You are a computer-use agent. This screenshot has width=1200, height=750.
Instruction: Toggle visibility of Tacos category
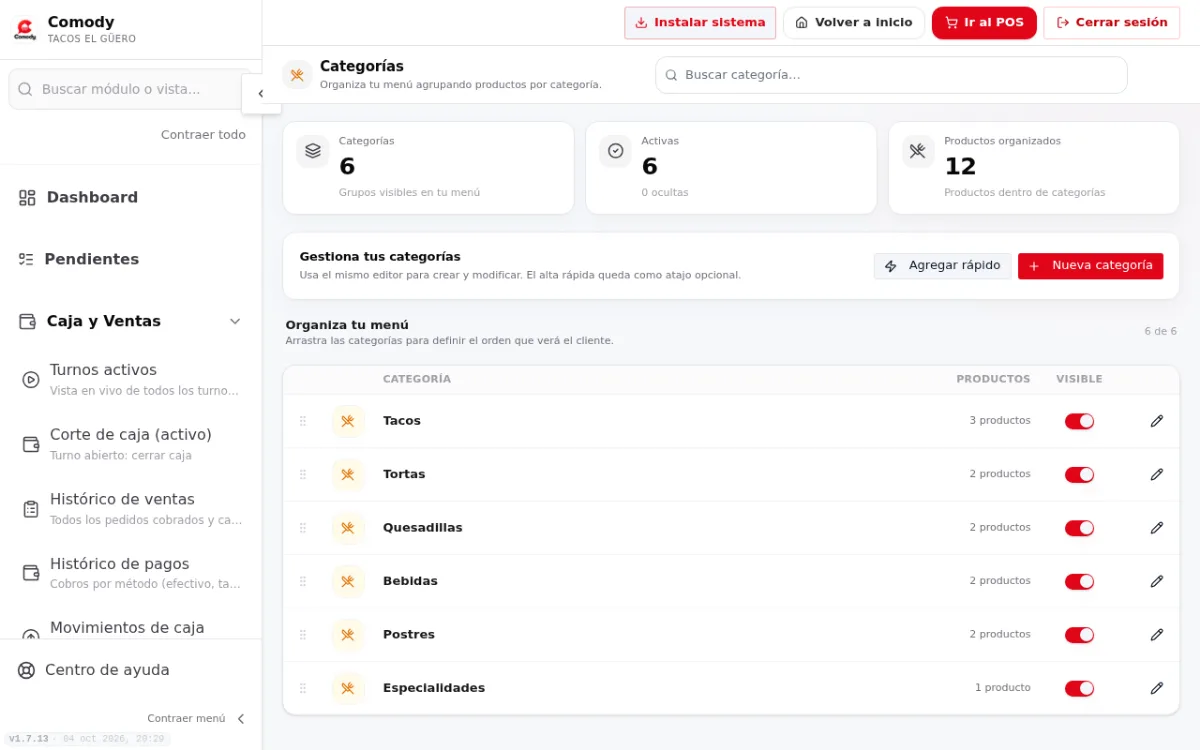click(1079, 421)
